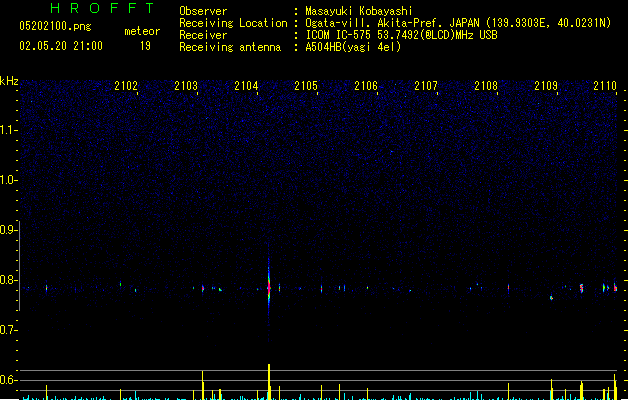
Task: Click the location text Ogata-vill. Akita-Pref. JAPAN
Action: coord(392,23)
